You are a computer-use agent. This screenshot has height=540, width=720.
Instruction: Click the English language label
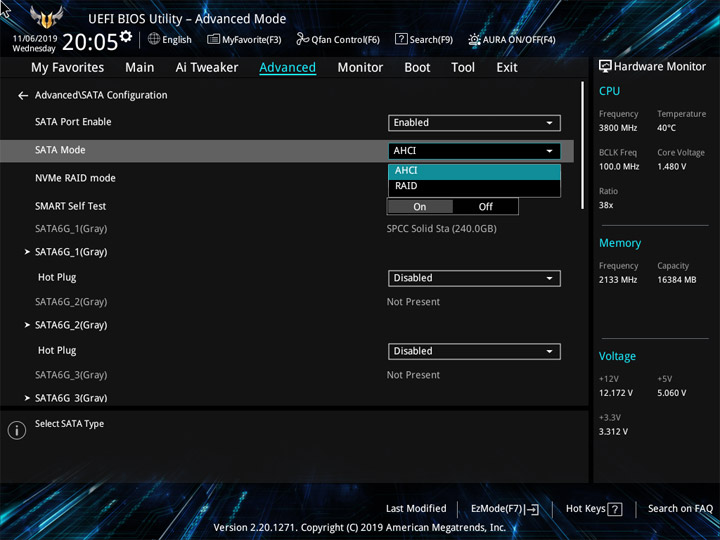pos(177,39)
